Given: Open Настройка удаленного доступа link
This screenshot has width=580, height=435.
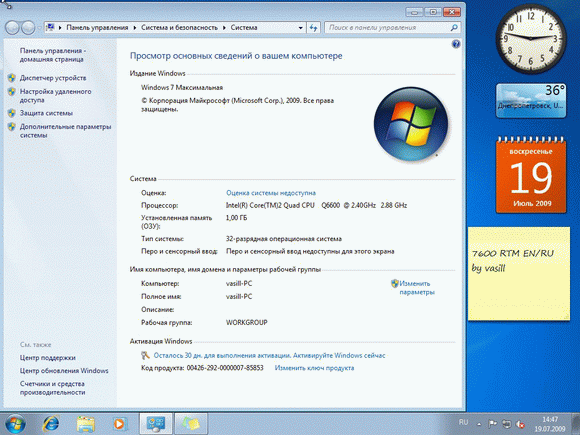Looking at the screenshot, I should (x=55, y=96).
